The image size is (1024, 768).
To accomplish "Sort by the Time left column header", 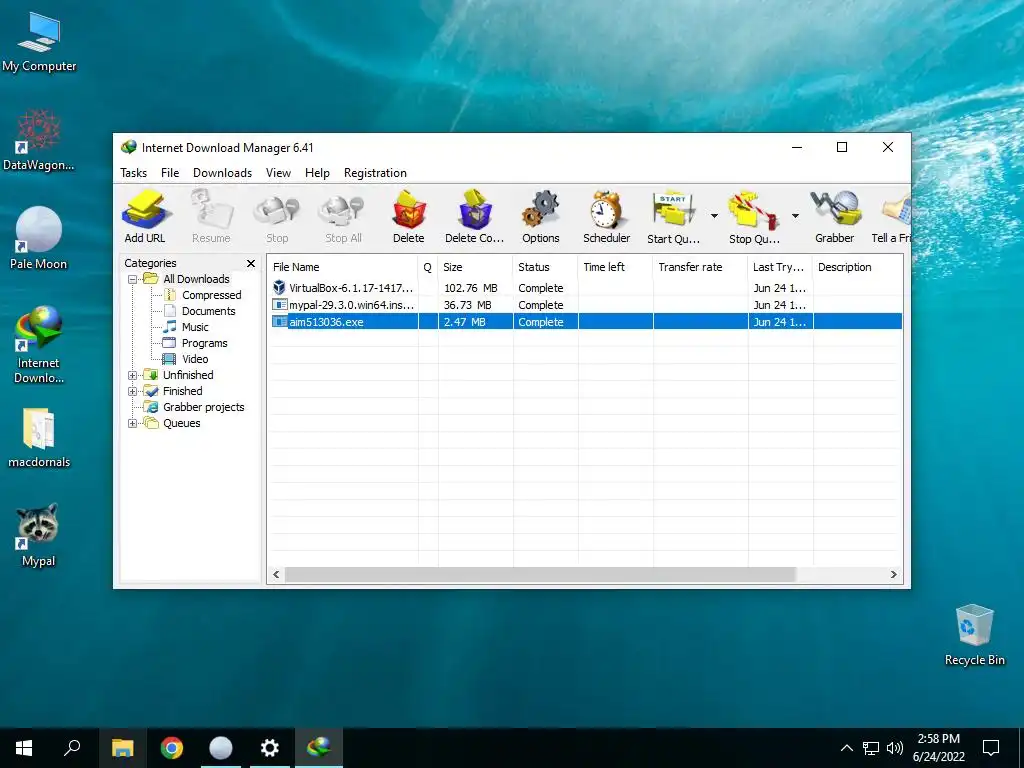I will [x=615, y=267].
